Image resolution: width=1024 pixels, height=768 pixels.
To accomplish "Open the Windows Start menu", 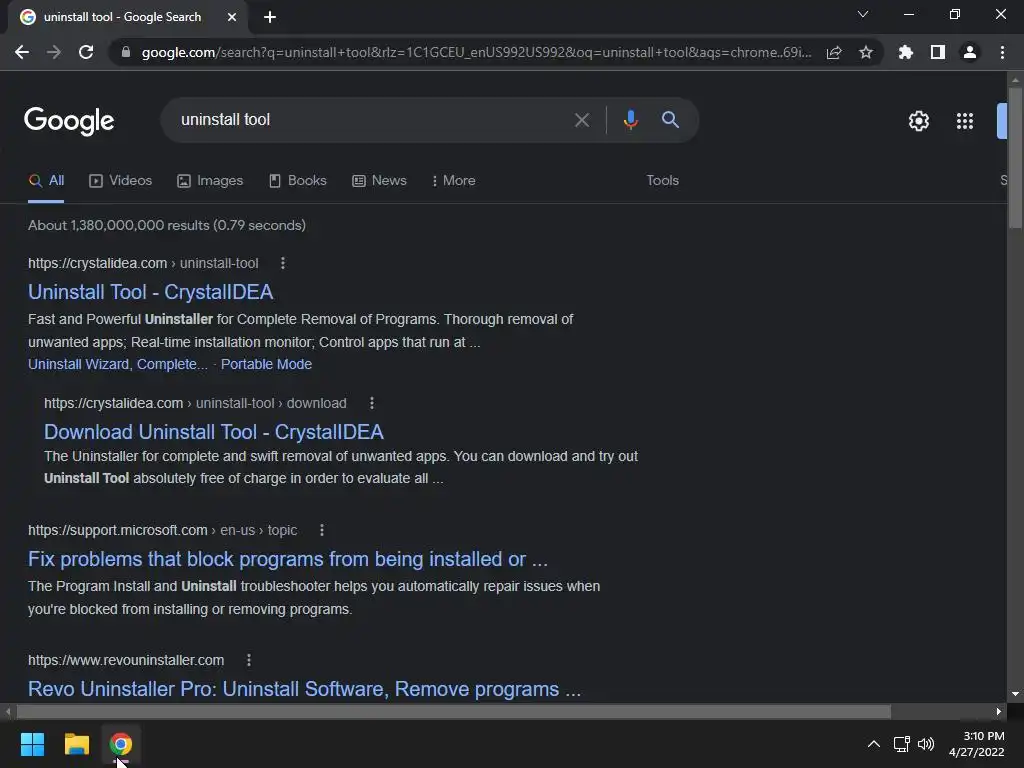I will pos(32,744).
